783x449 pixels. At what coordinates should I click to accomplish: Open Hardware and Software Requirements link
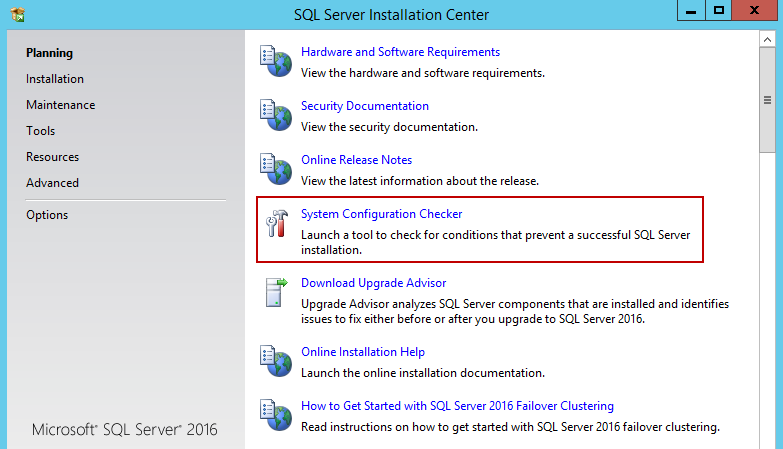click(x=400, y=52)
